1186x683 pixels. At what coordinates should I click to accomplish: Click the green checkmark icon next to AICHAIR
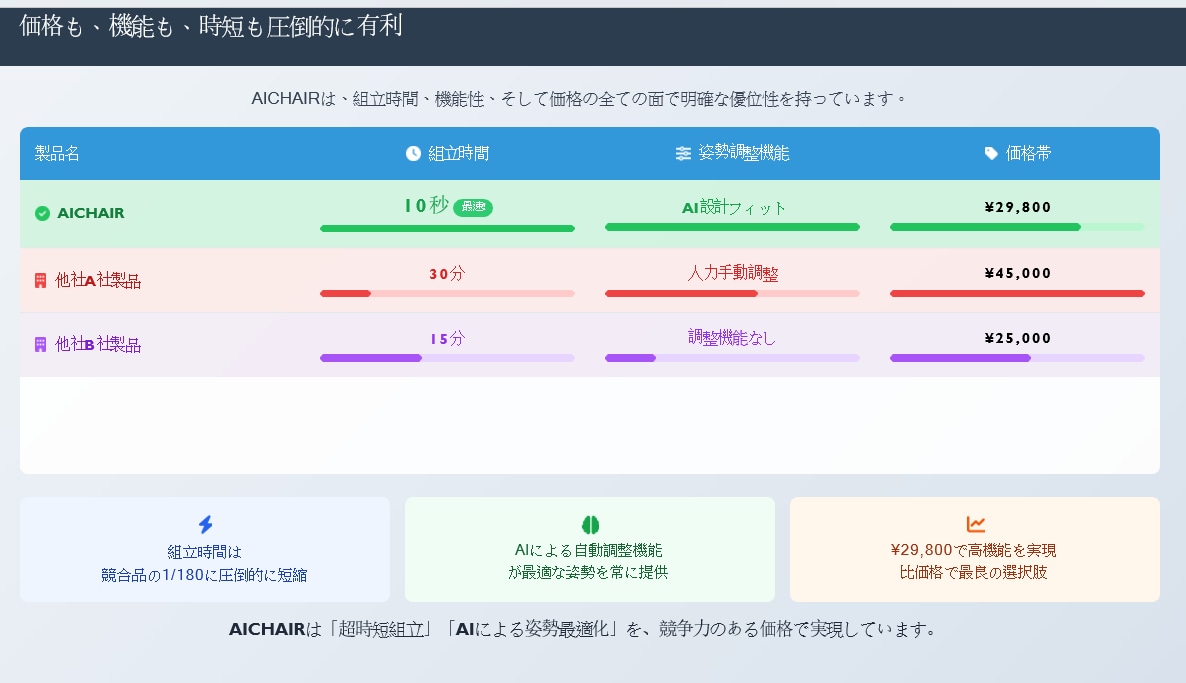[42, 213]
